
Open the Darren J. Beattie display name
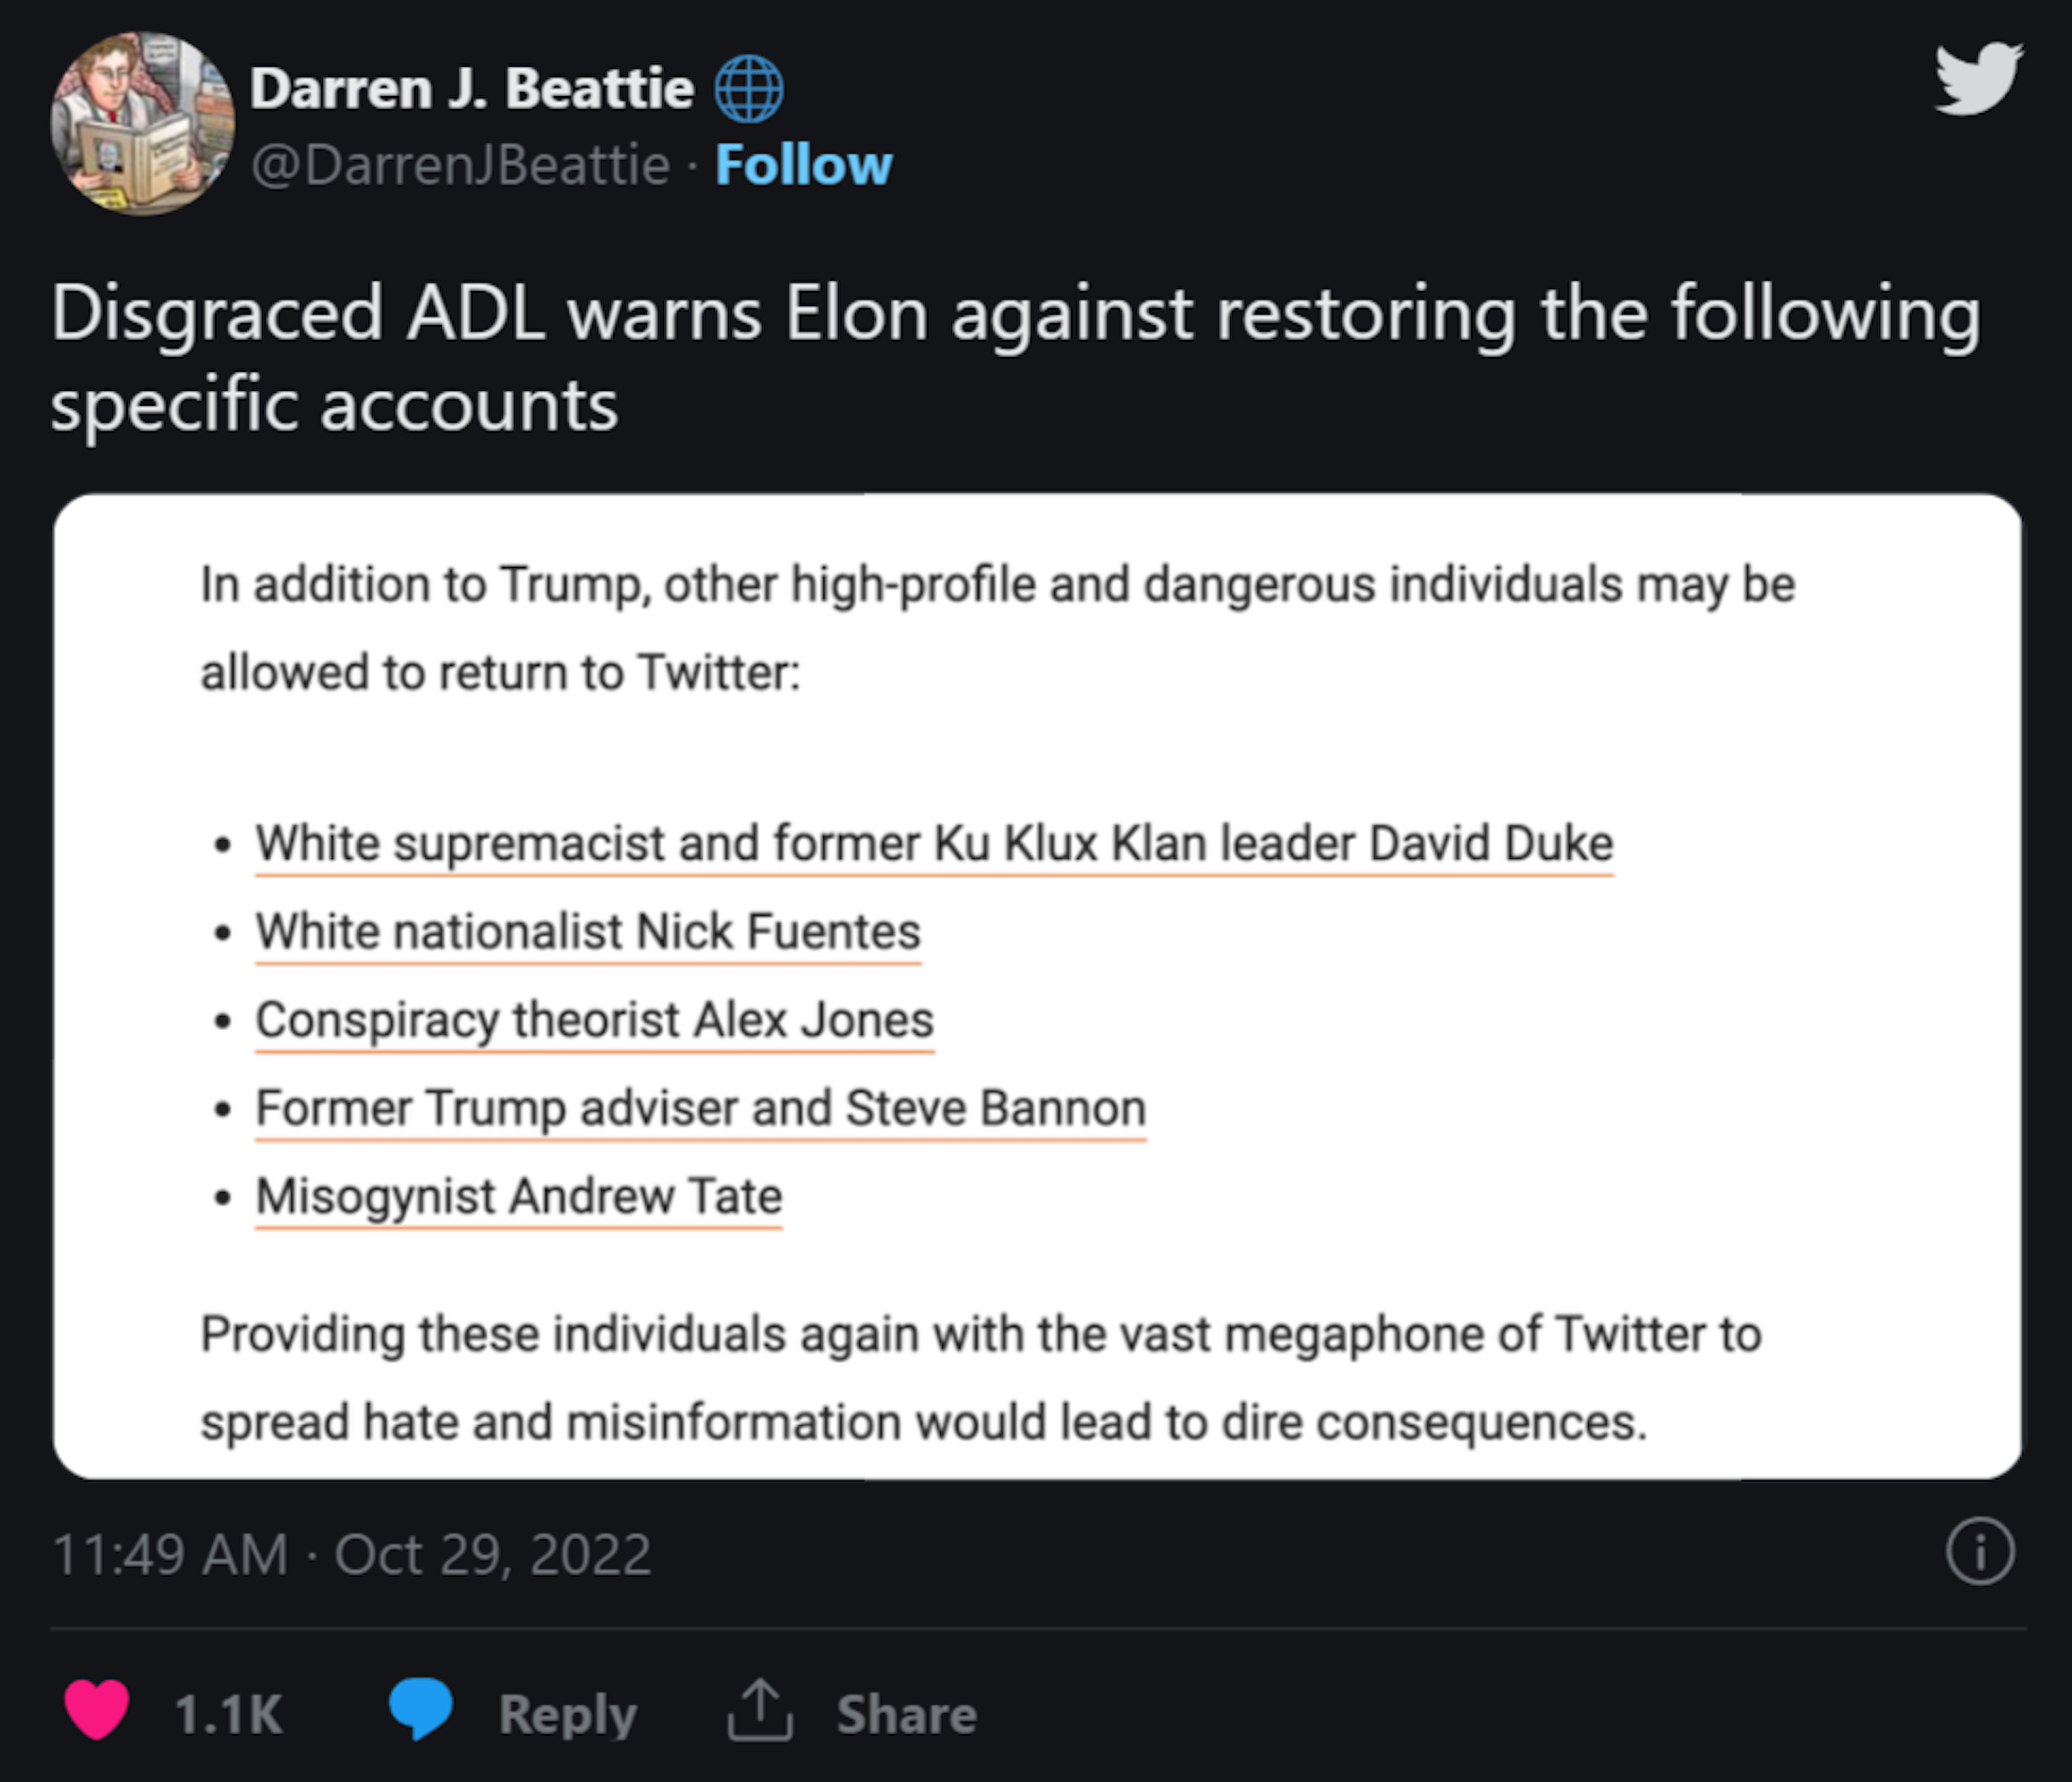click(472, 89)
